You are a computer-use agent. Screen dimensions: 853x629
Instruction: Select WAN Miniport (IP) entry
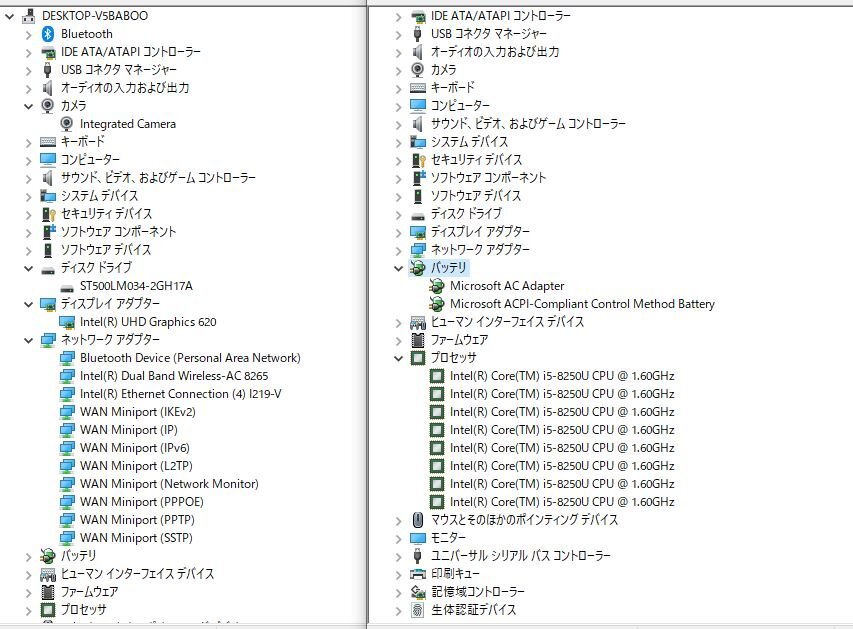[129, 430]
